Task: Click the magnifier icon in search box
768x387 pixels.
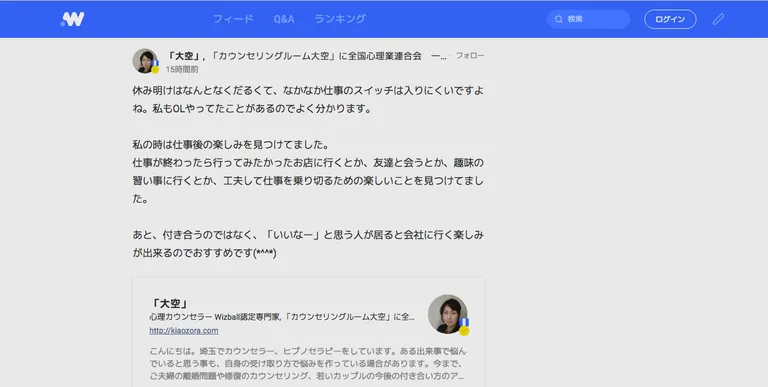Action: point(558,20)
